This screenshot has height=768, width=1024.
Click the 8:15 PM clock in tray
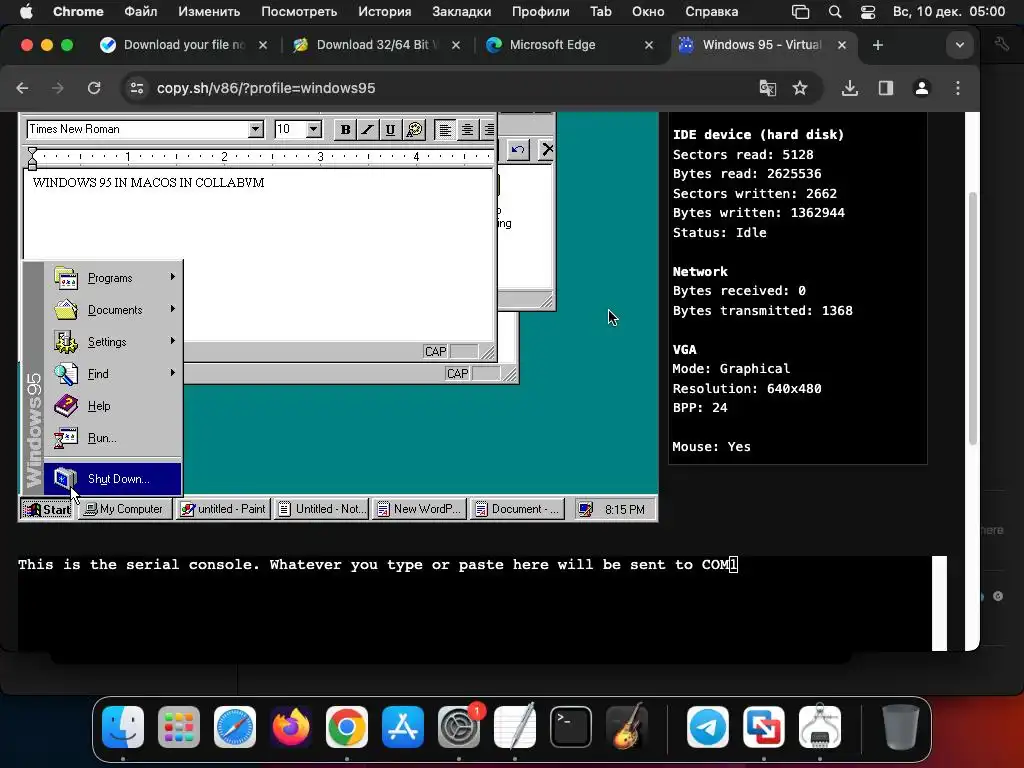624,509
